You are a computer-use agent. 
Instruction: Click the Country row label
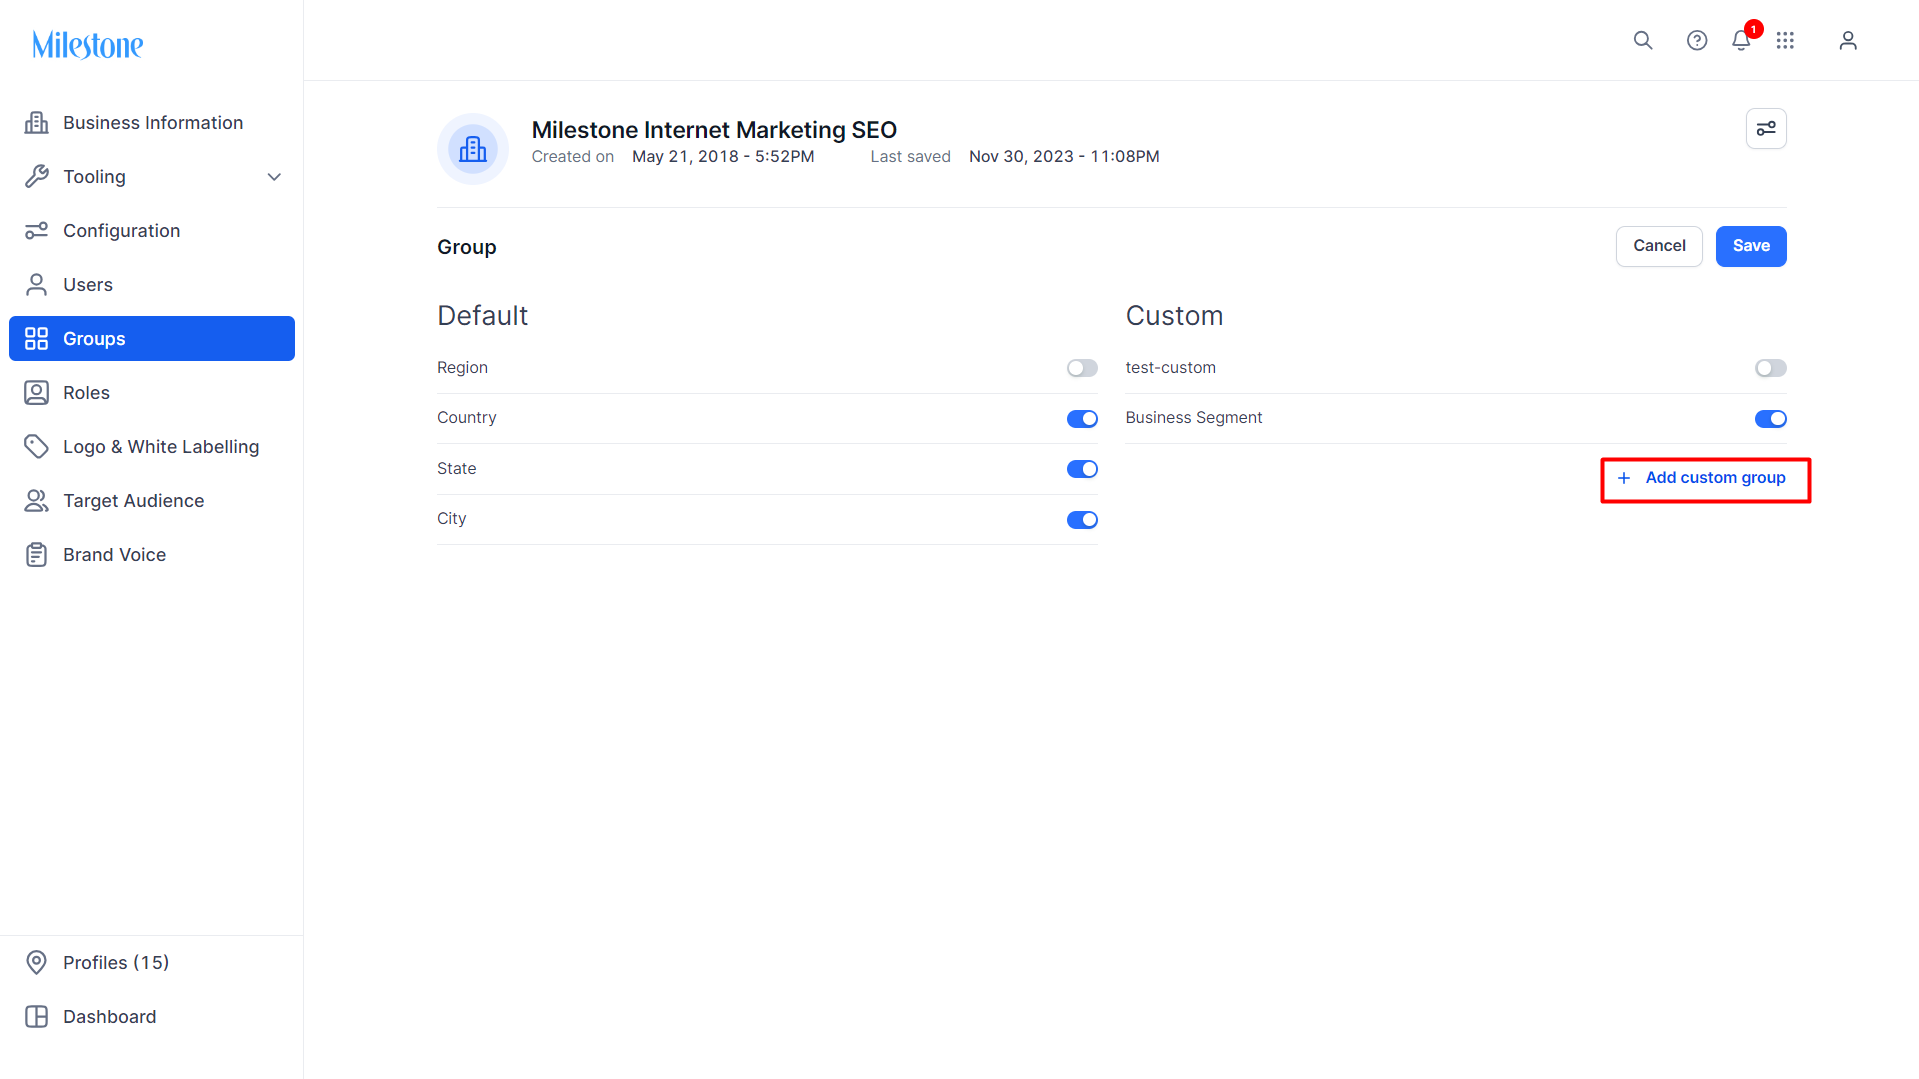coord(466,418)
